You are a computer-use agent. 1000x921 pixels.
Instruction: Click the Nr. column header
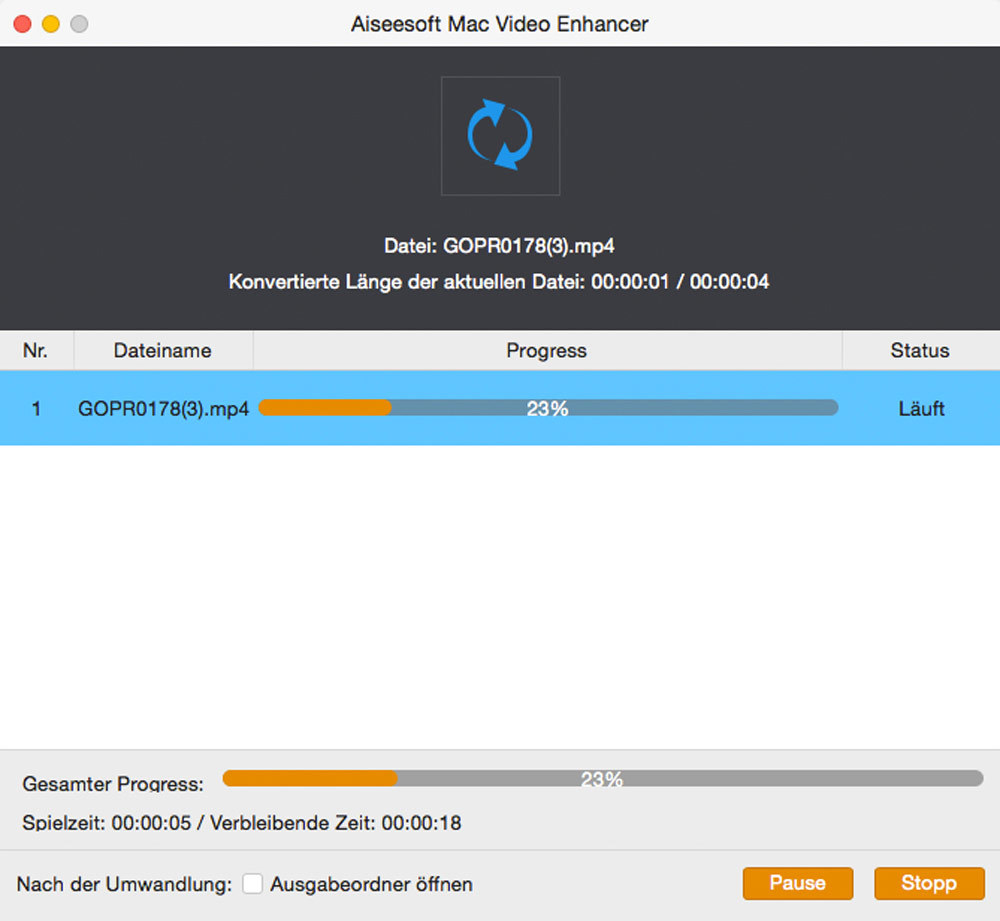36,350
